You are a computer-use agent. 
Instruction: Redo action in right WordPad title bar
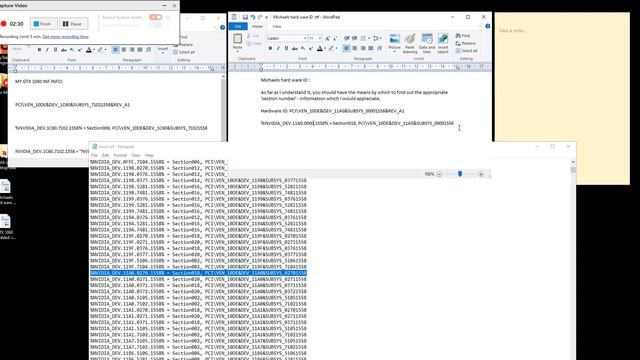[x=260, y=17]
